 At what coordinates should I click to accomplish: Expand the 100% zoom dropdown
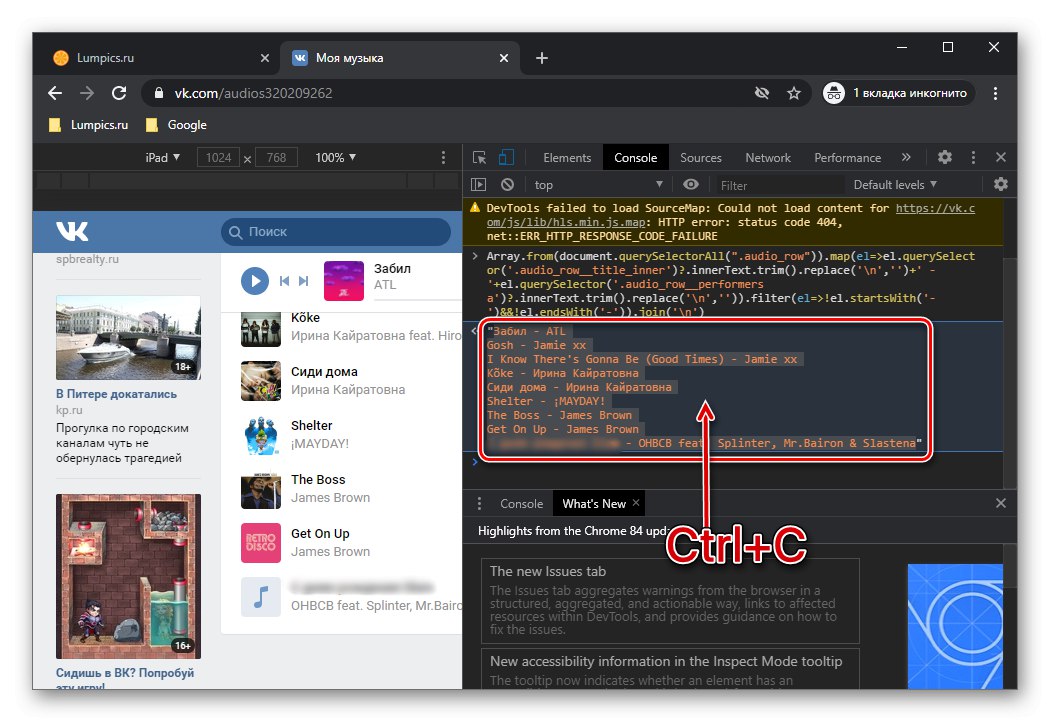pyautogui.click(x=335, y=157)
